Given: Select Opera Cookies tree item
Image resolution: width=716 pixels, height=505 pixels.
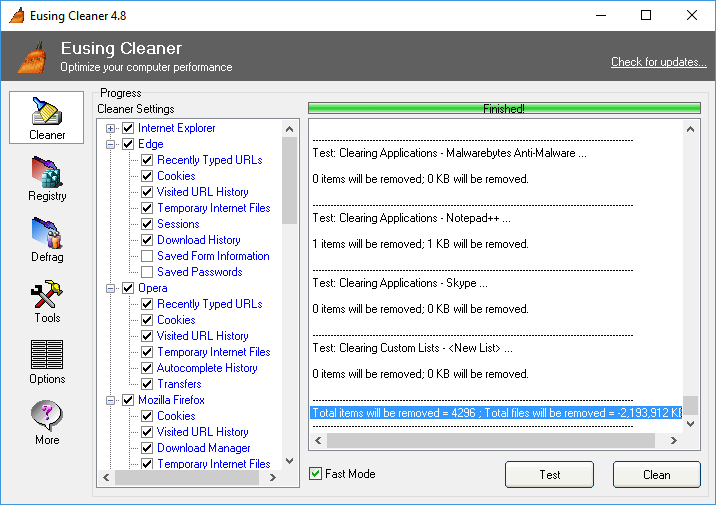Looking at the screenshot, I should pos(176,320).
